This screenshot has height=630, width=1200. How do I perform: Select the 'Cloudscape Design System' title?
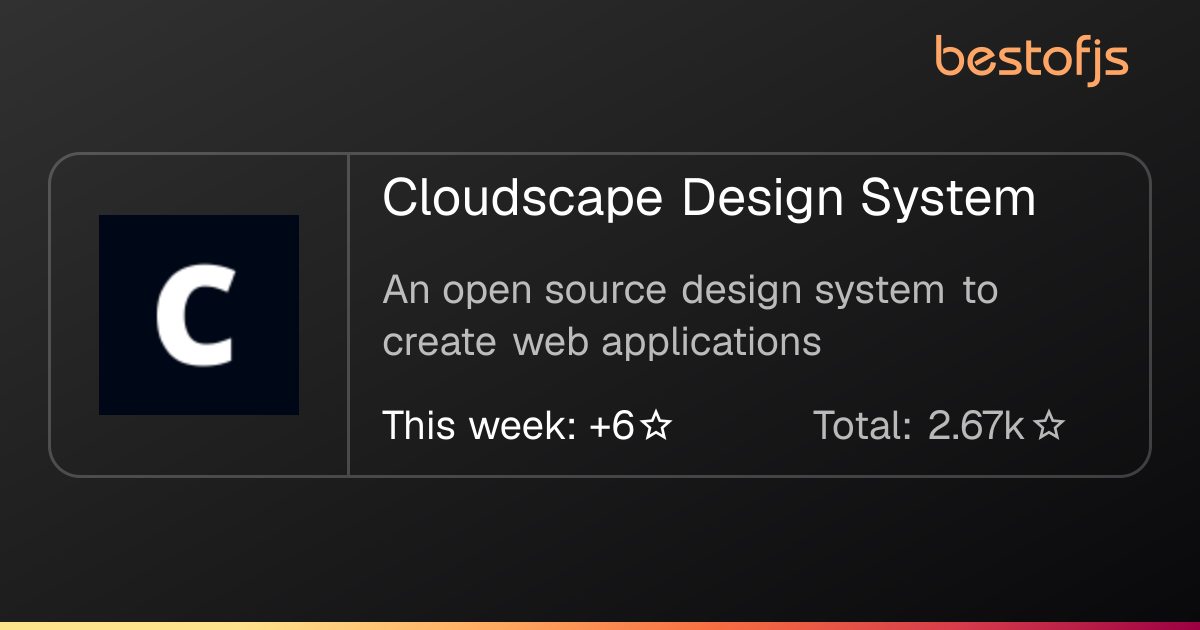(709, 198)
